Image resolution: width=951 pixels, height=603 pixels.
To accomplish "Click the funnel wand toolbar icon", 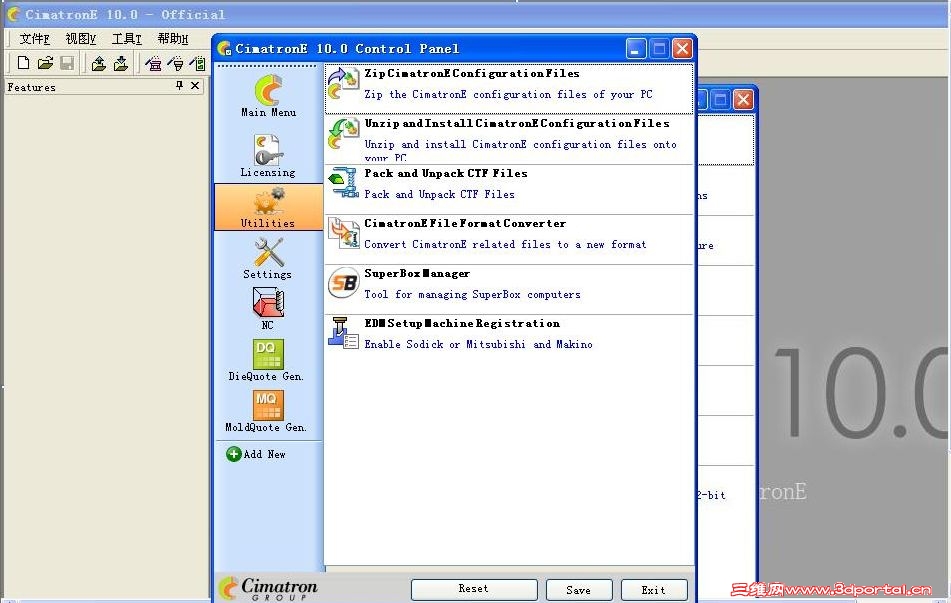I will click(x=176, y=63).
